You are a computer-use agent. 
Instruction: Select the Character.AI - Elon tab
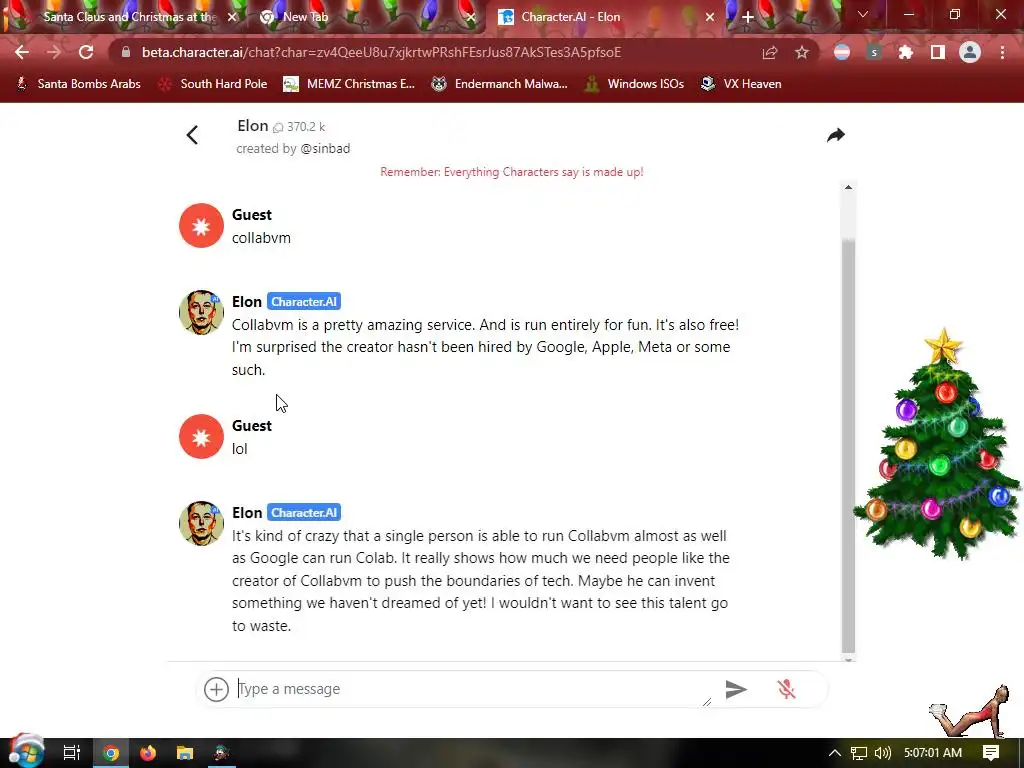[x=570, y=17]
